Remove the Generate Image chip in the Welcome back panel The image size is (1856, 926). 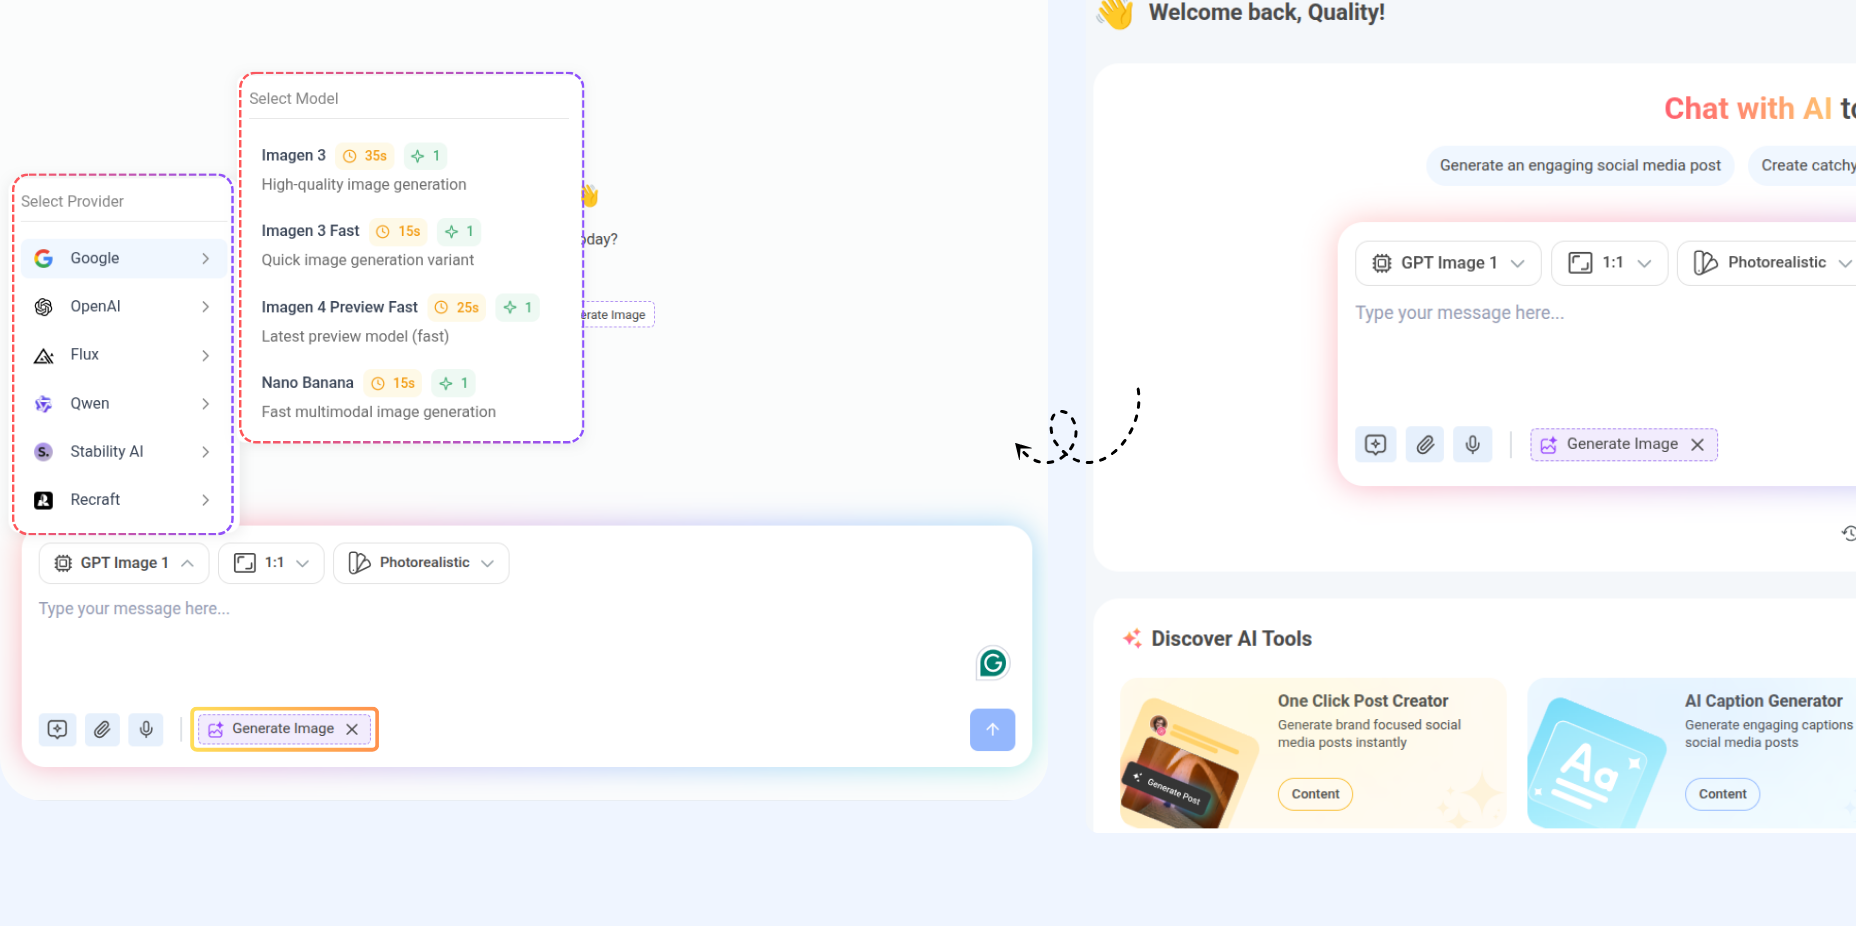point(1697,445)
